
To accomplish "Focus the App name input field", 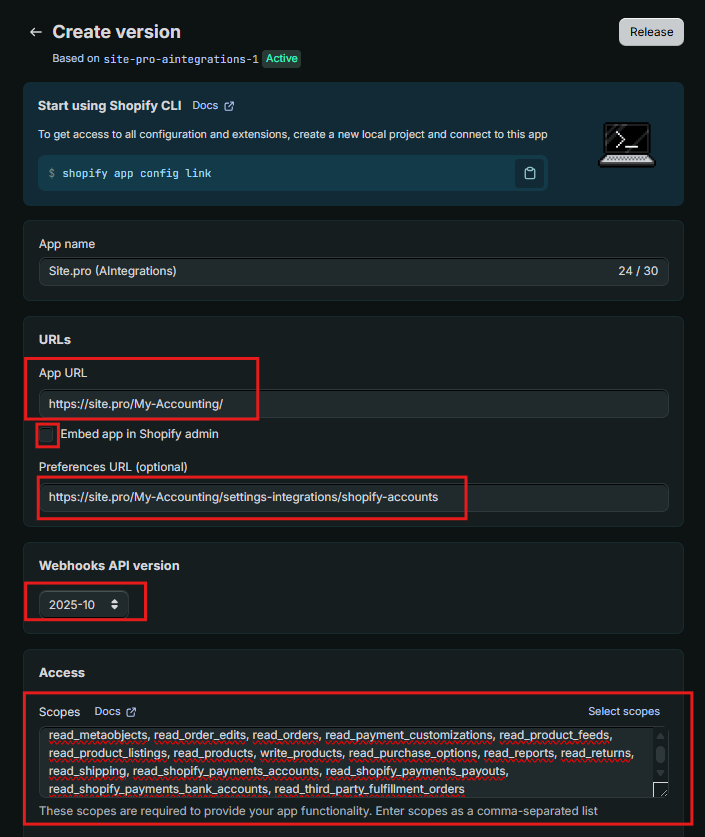I will [353, 271].
